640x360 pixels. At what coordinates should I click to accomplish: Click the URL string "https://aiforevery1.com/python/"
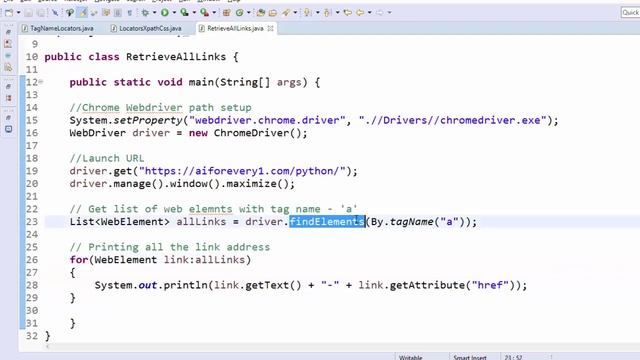(242, 171)
